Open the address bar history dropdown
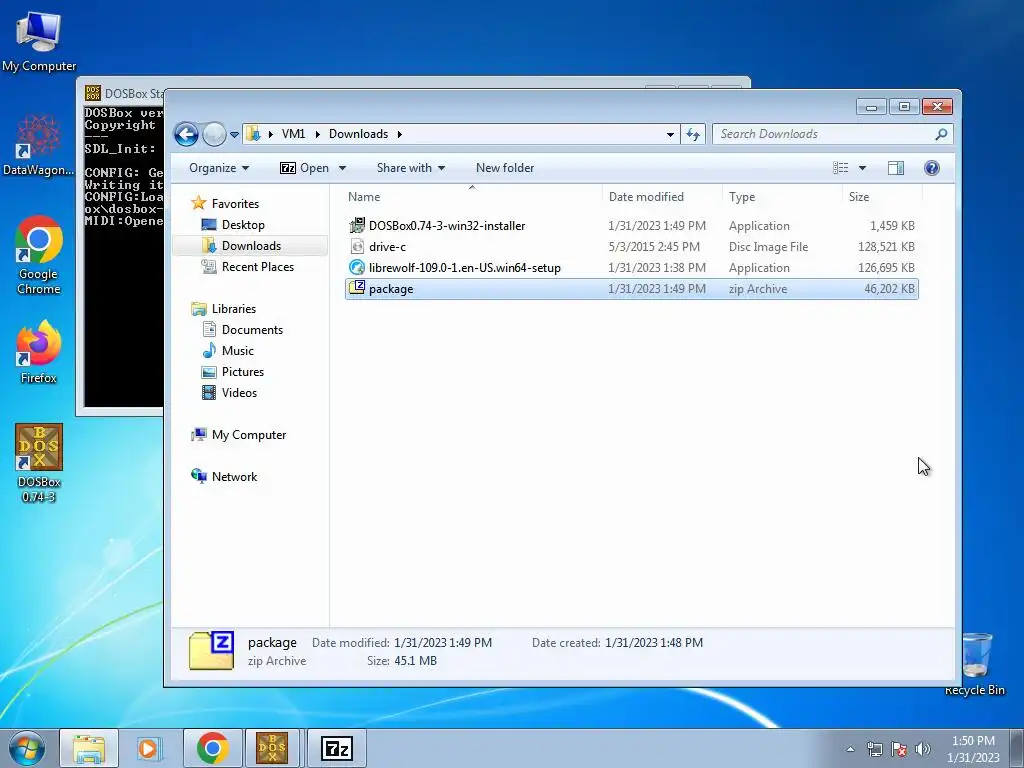Screen dimensions: 1024x768 click(x=670, y=135)
